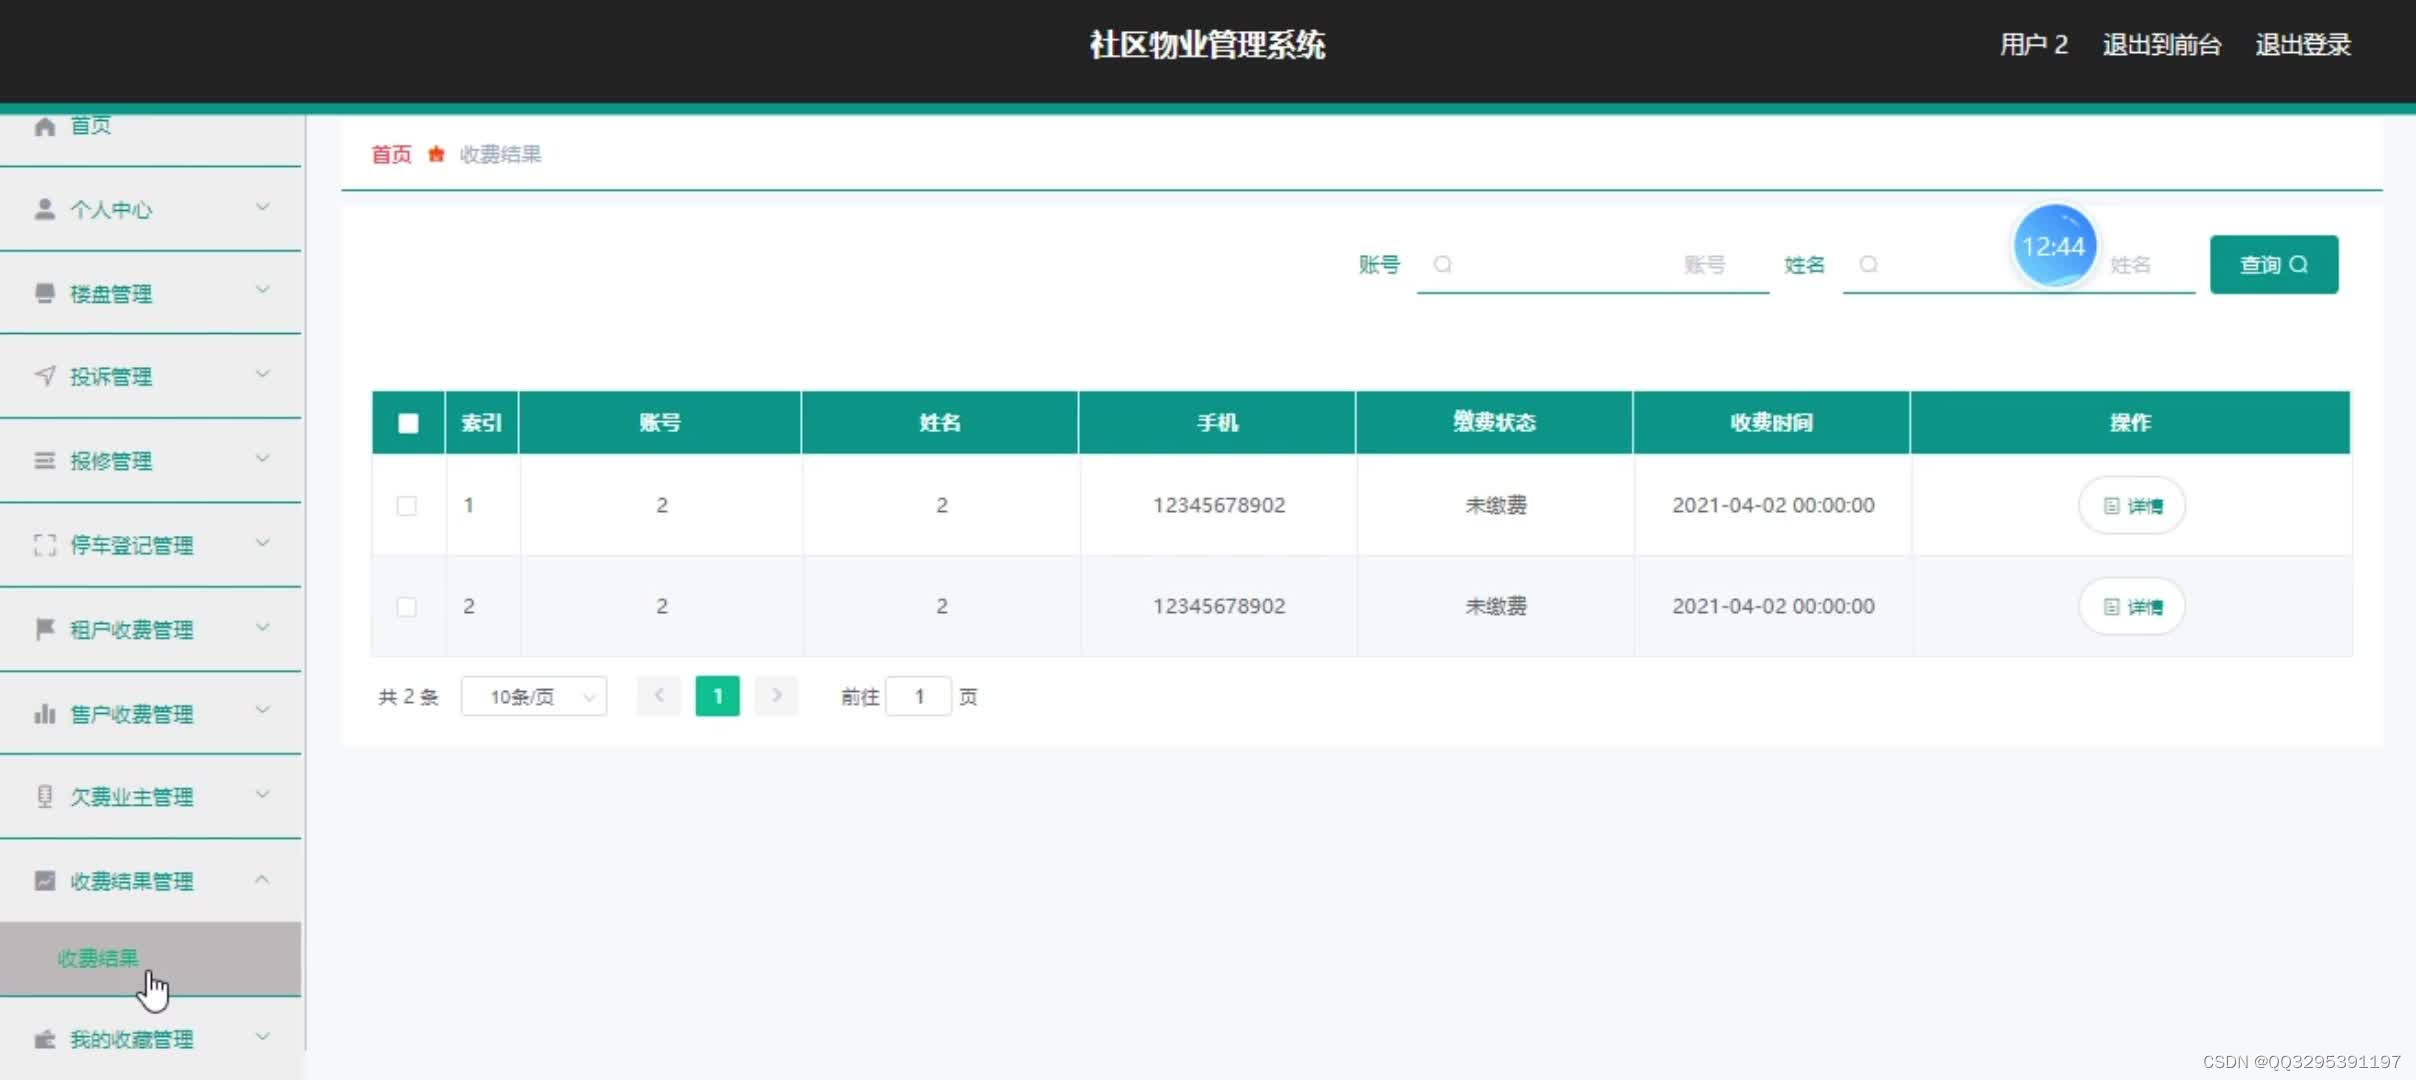This screenshot has height=1080, width=2416.
Task: Click the blue 12:44 timer bubble
Action: pos(2054,246)
